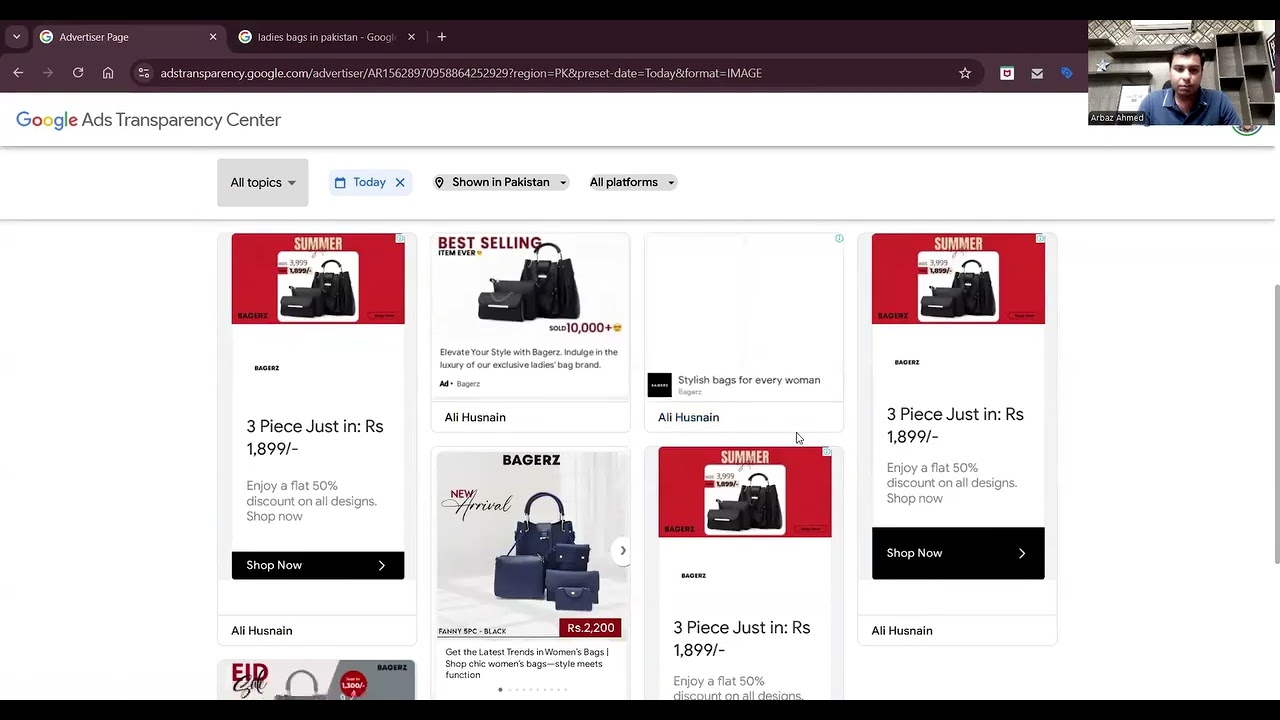Screen dimensions: 1280x720
Task: Click AdChoices icon on first Summer ad
Action: coord(400,238)
